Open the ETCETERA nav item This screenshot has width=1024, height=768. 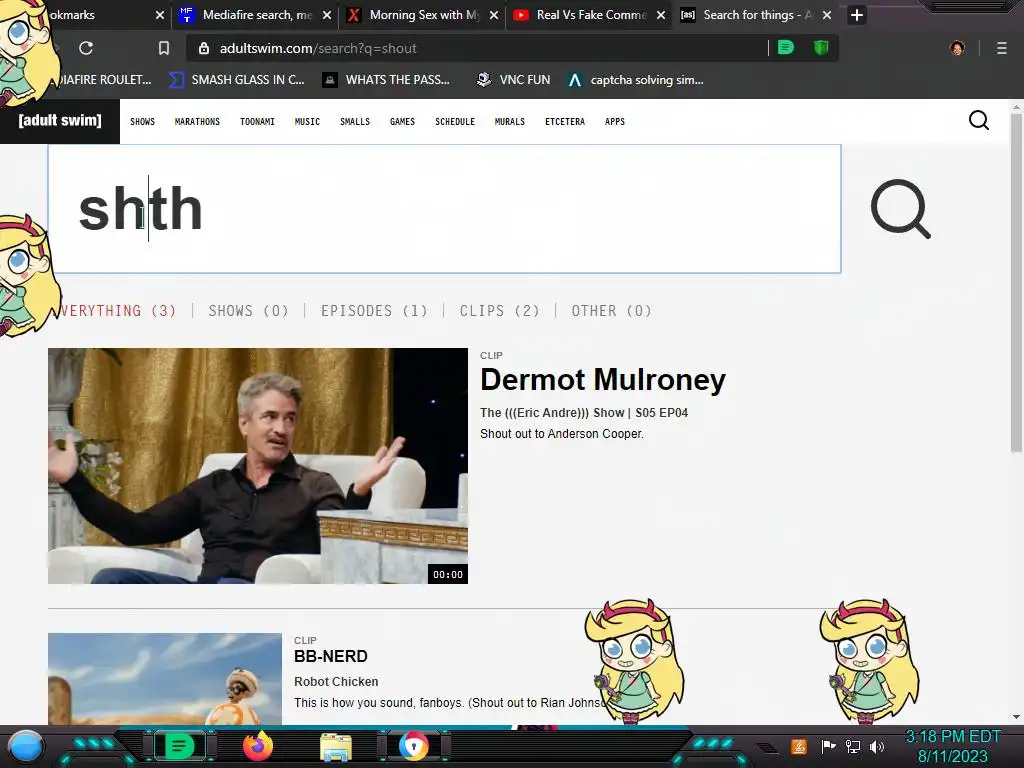tap(565, 121)
